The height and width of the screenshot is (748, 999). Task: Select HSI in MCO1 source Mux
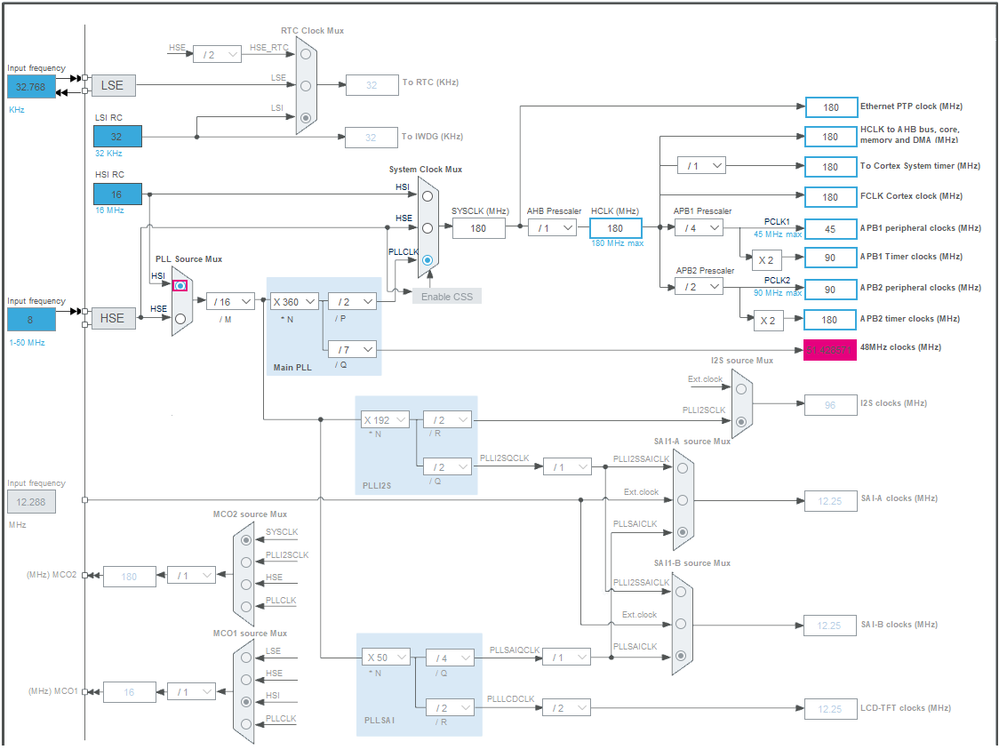(246, 702)
